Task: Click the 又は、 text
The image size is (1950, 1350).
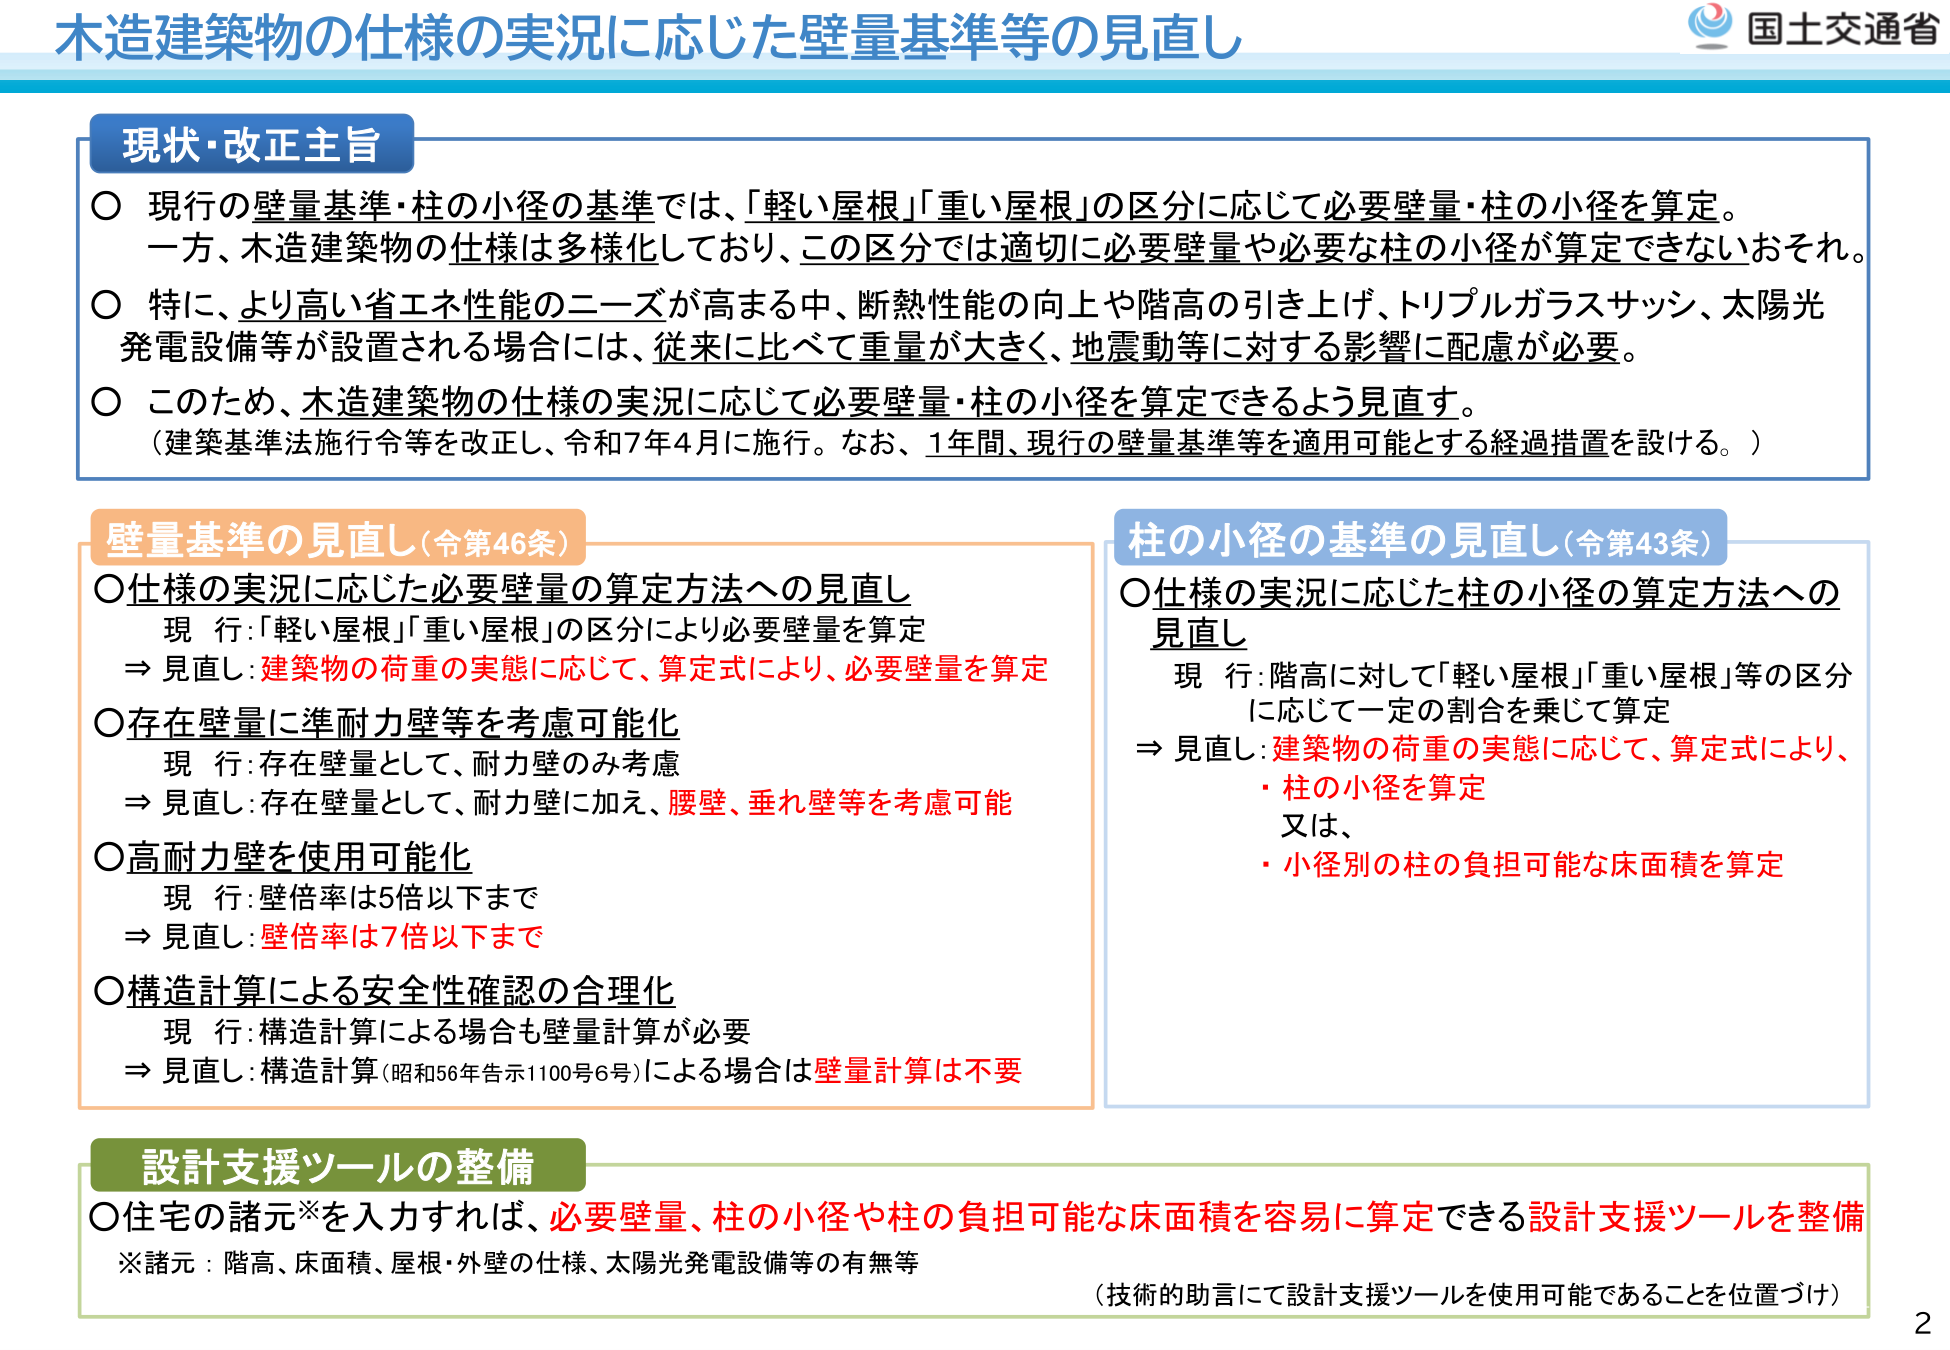Action: 1316,826
